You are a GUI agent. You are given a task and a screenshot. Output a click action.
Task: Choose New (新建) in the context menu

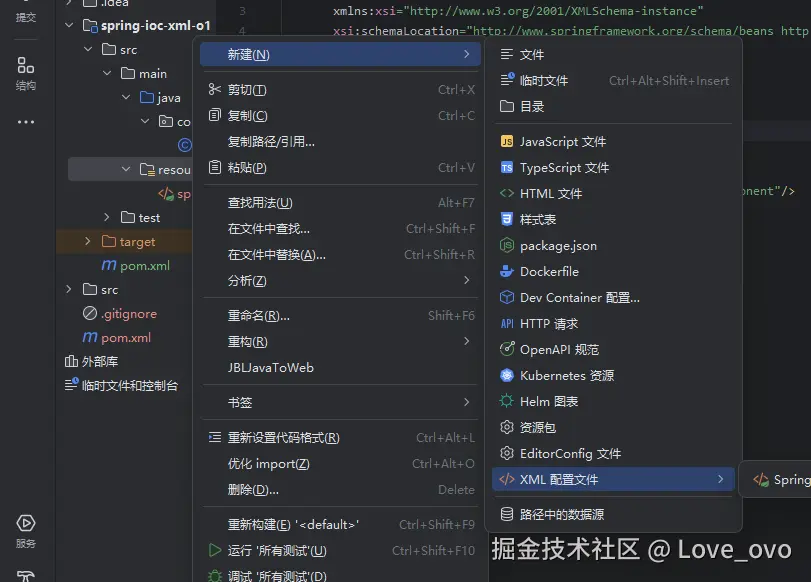point(340,54)
